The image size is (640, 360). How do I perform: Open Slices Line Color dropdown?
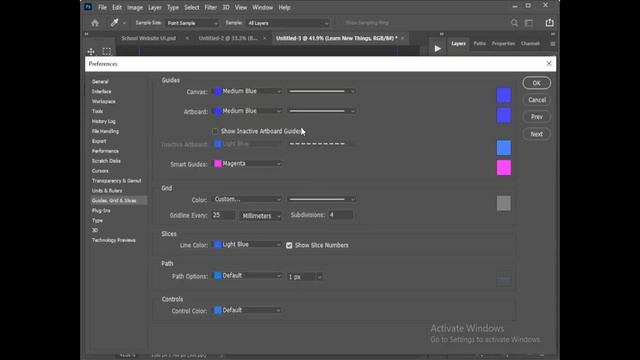[247, 244]
